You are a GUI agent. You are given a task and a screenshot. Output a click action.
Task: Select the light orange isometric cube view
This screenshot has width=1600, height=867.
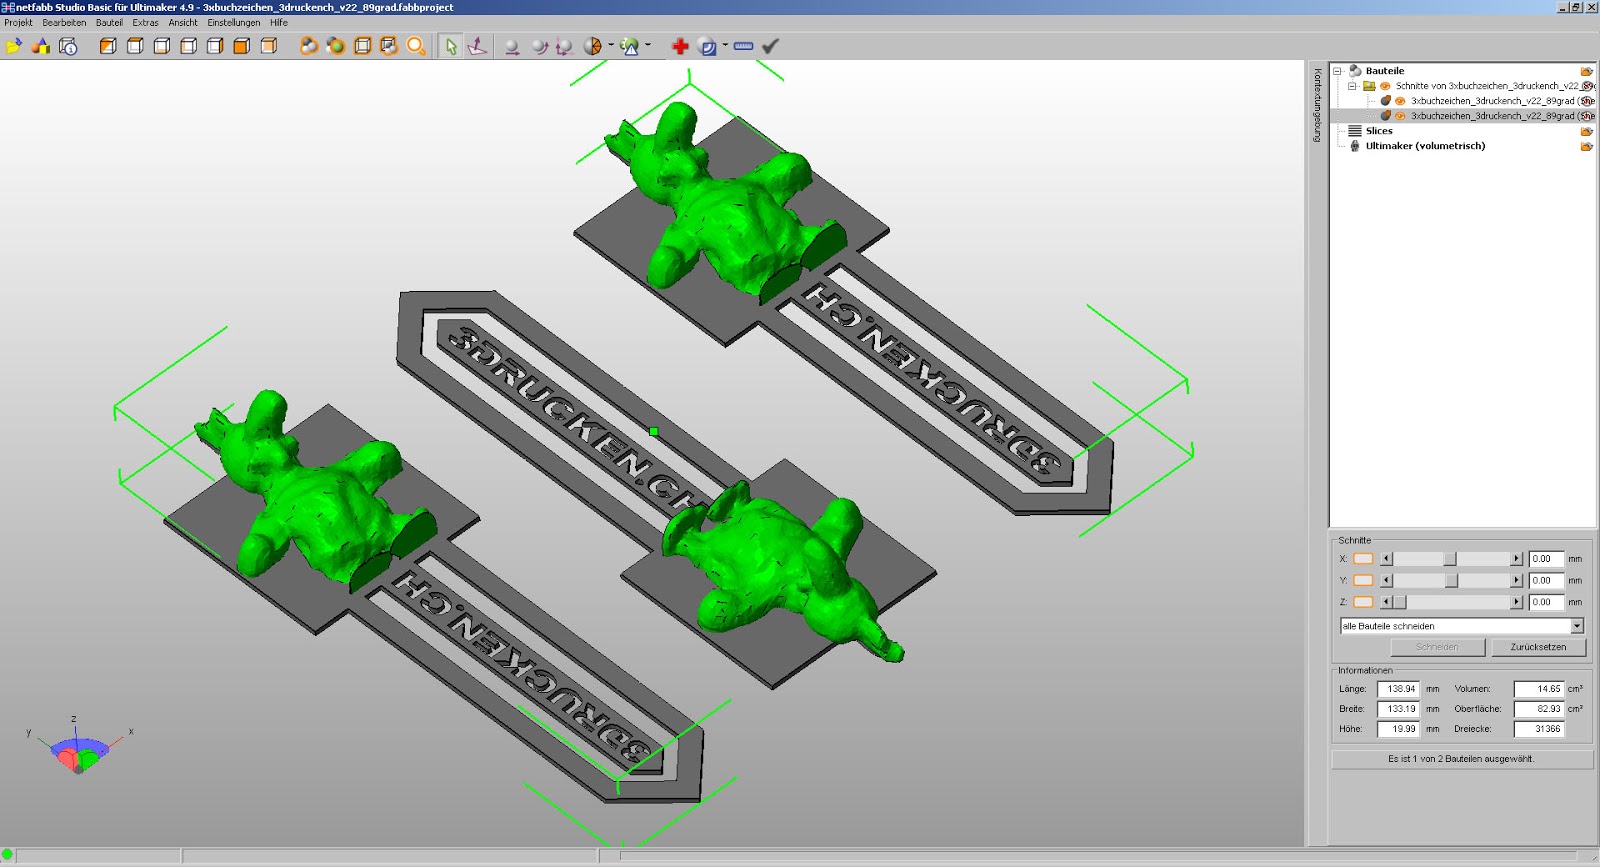(x=269, y=46)
